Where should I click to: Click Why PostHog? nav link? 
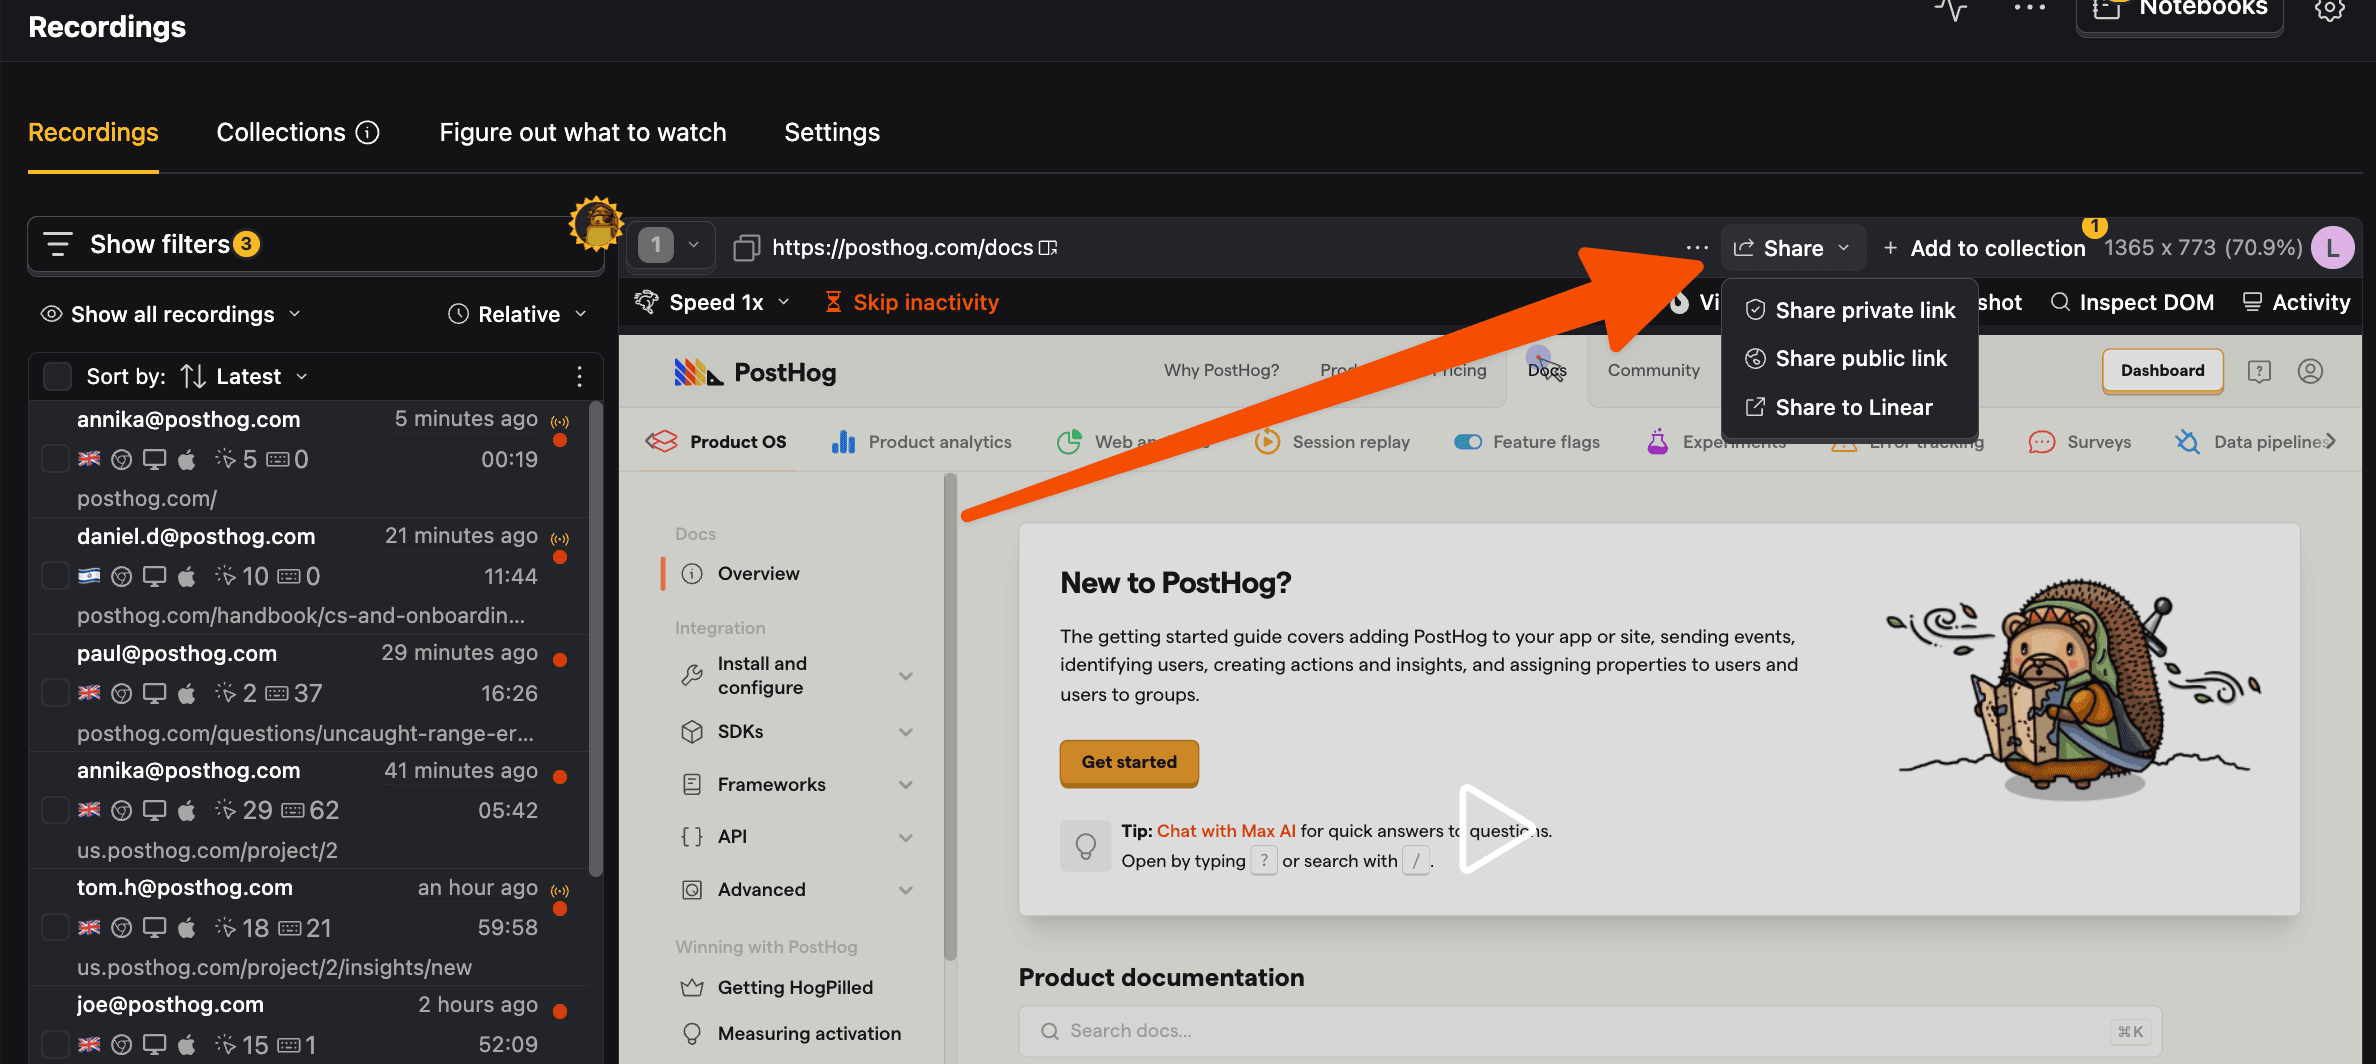tap(1221, 370)
